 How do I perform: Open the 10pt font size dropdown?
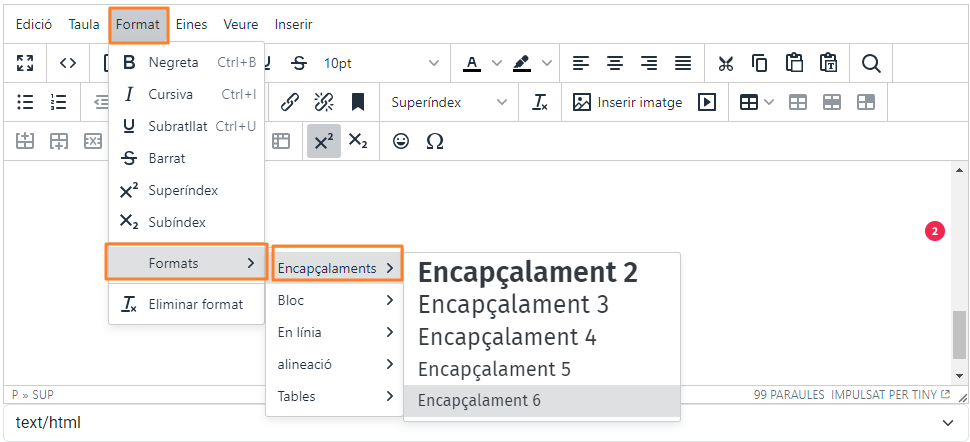380,63
